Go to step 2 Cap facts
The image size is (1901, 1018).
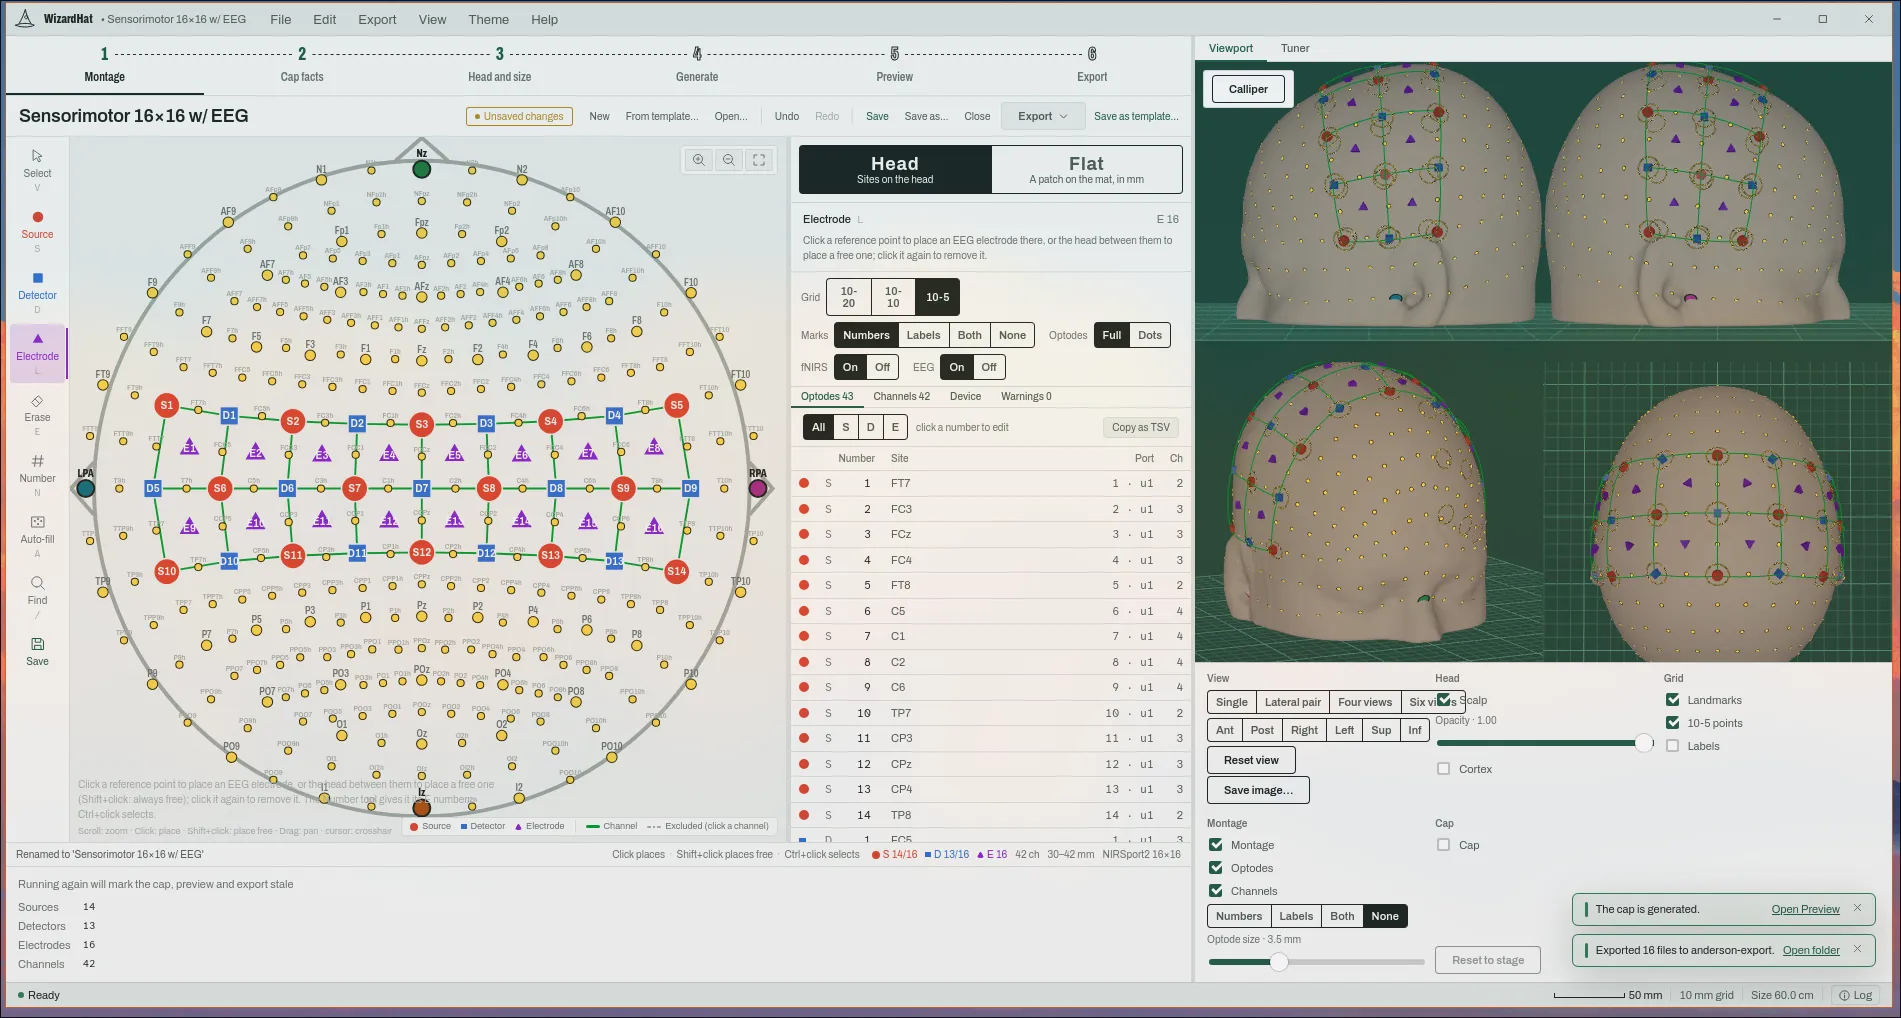[x=301, y=65]
